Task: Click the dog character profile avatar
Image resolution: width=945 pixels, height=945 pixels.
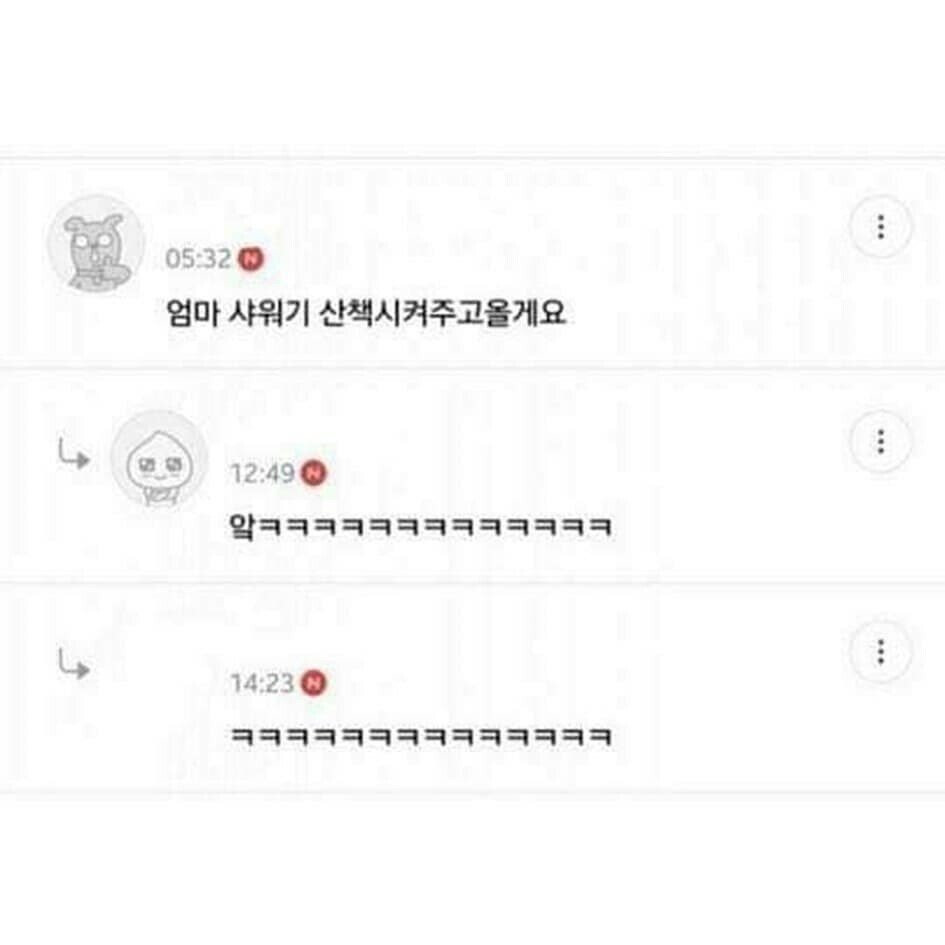Action: click(96, 243)
